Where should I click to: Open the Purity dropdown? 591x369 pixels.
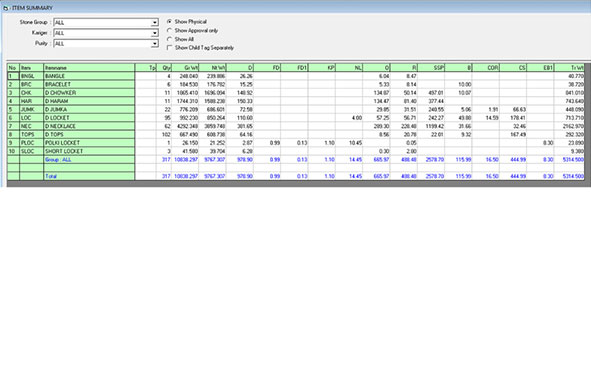pyautogui.click(x=155, y=44)
